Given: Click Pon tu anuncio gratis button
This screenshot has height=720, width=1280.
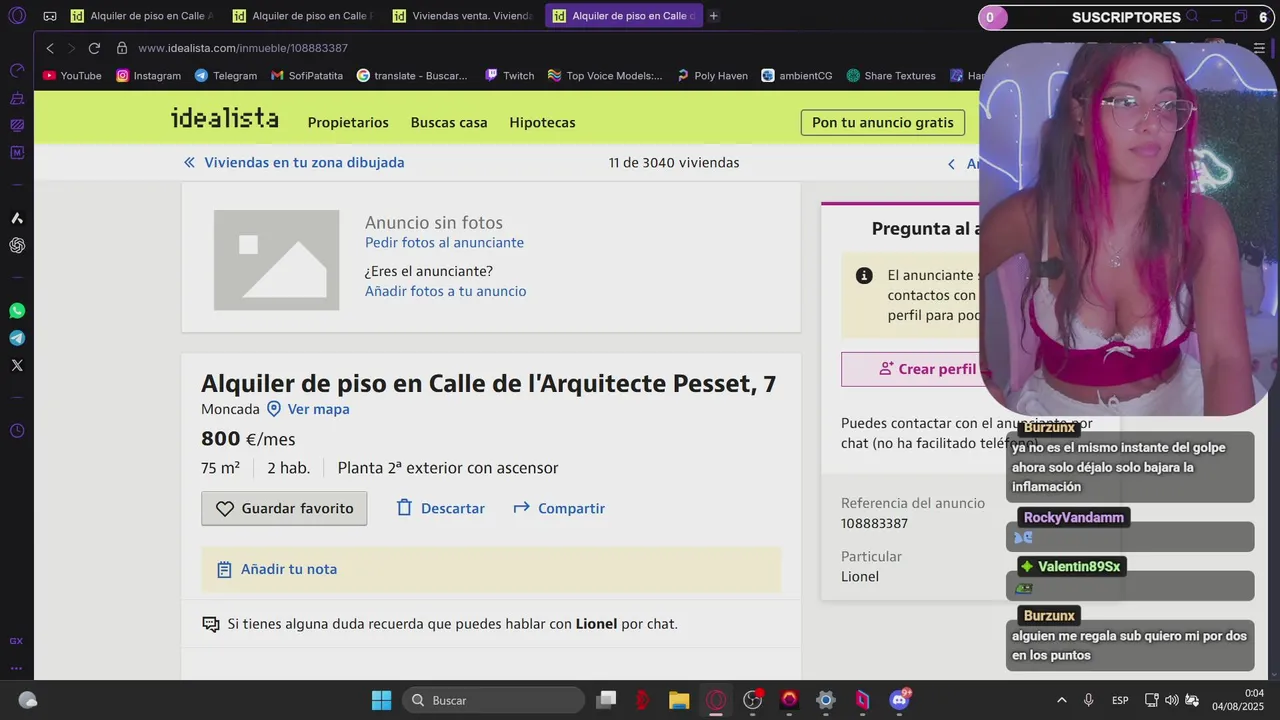Looking at the screenshot, I should tap(882, 122).
